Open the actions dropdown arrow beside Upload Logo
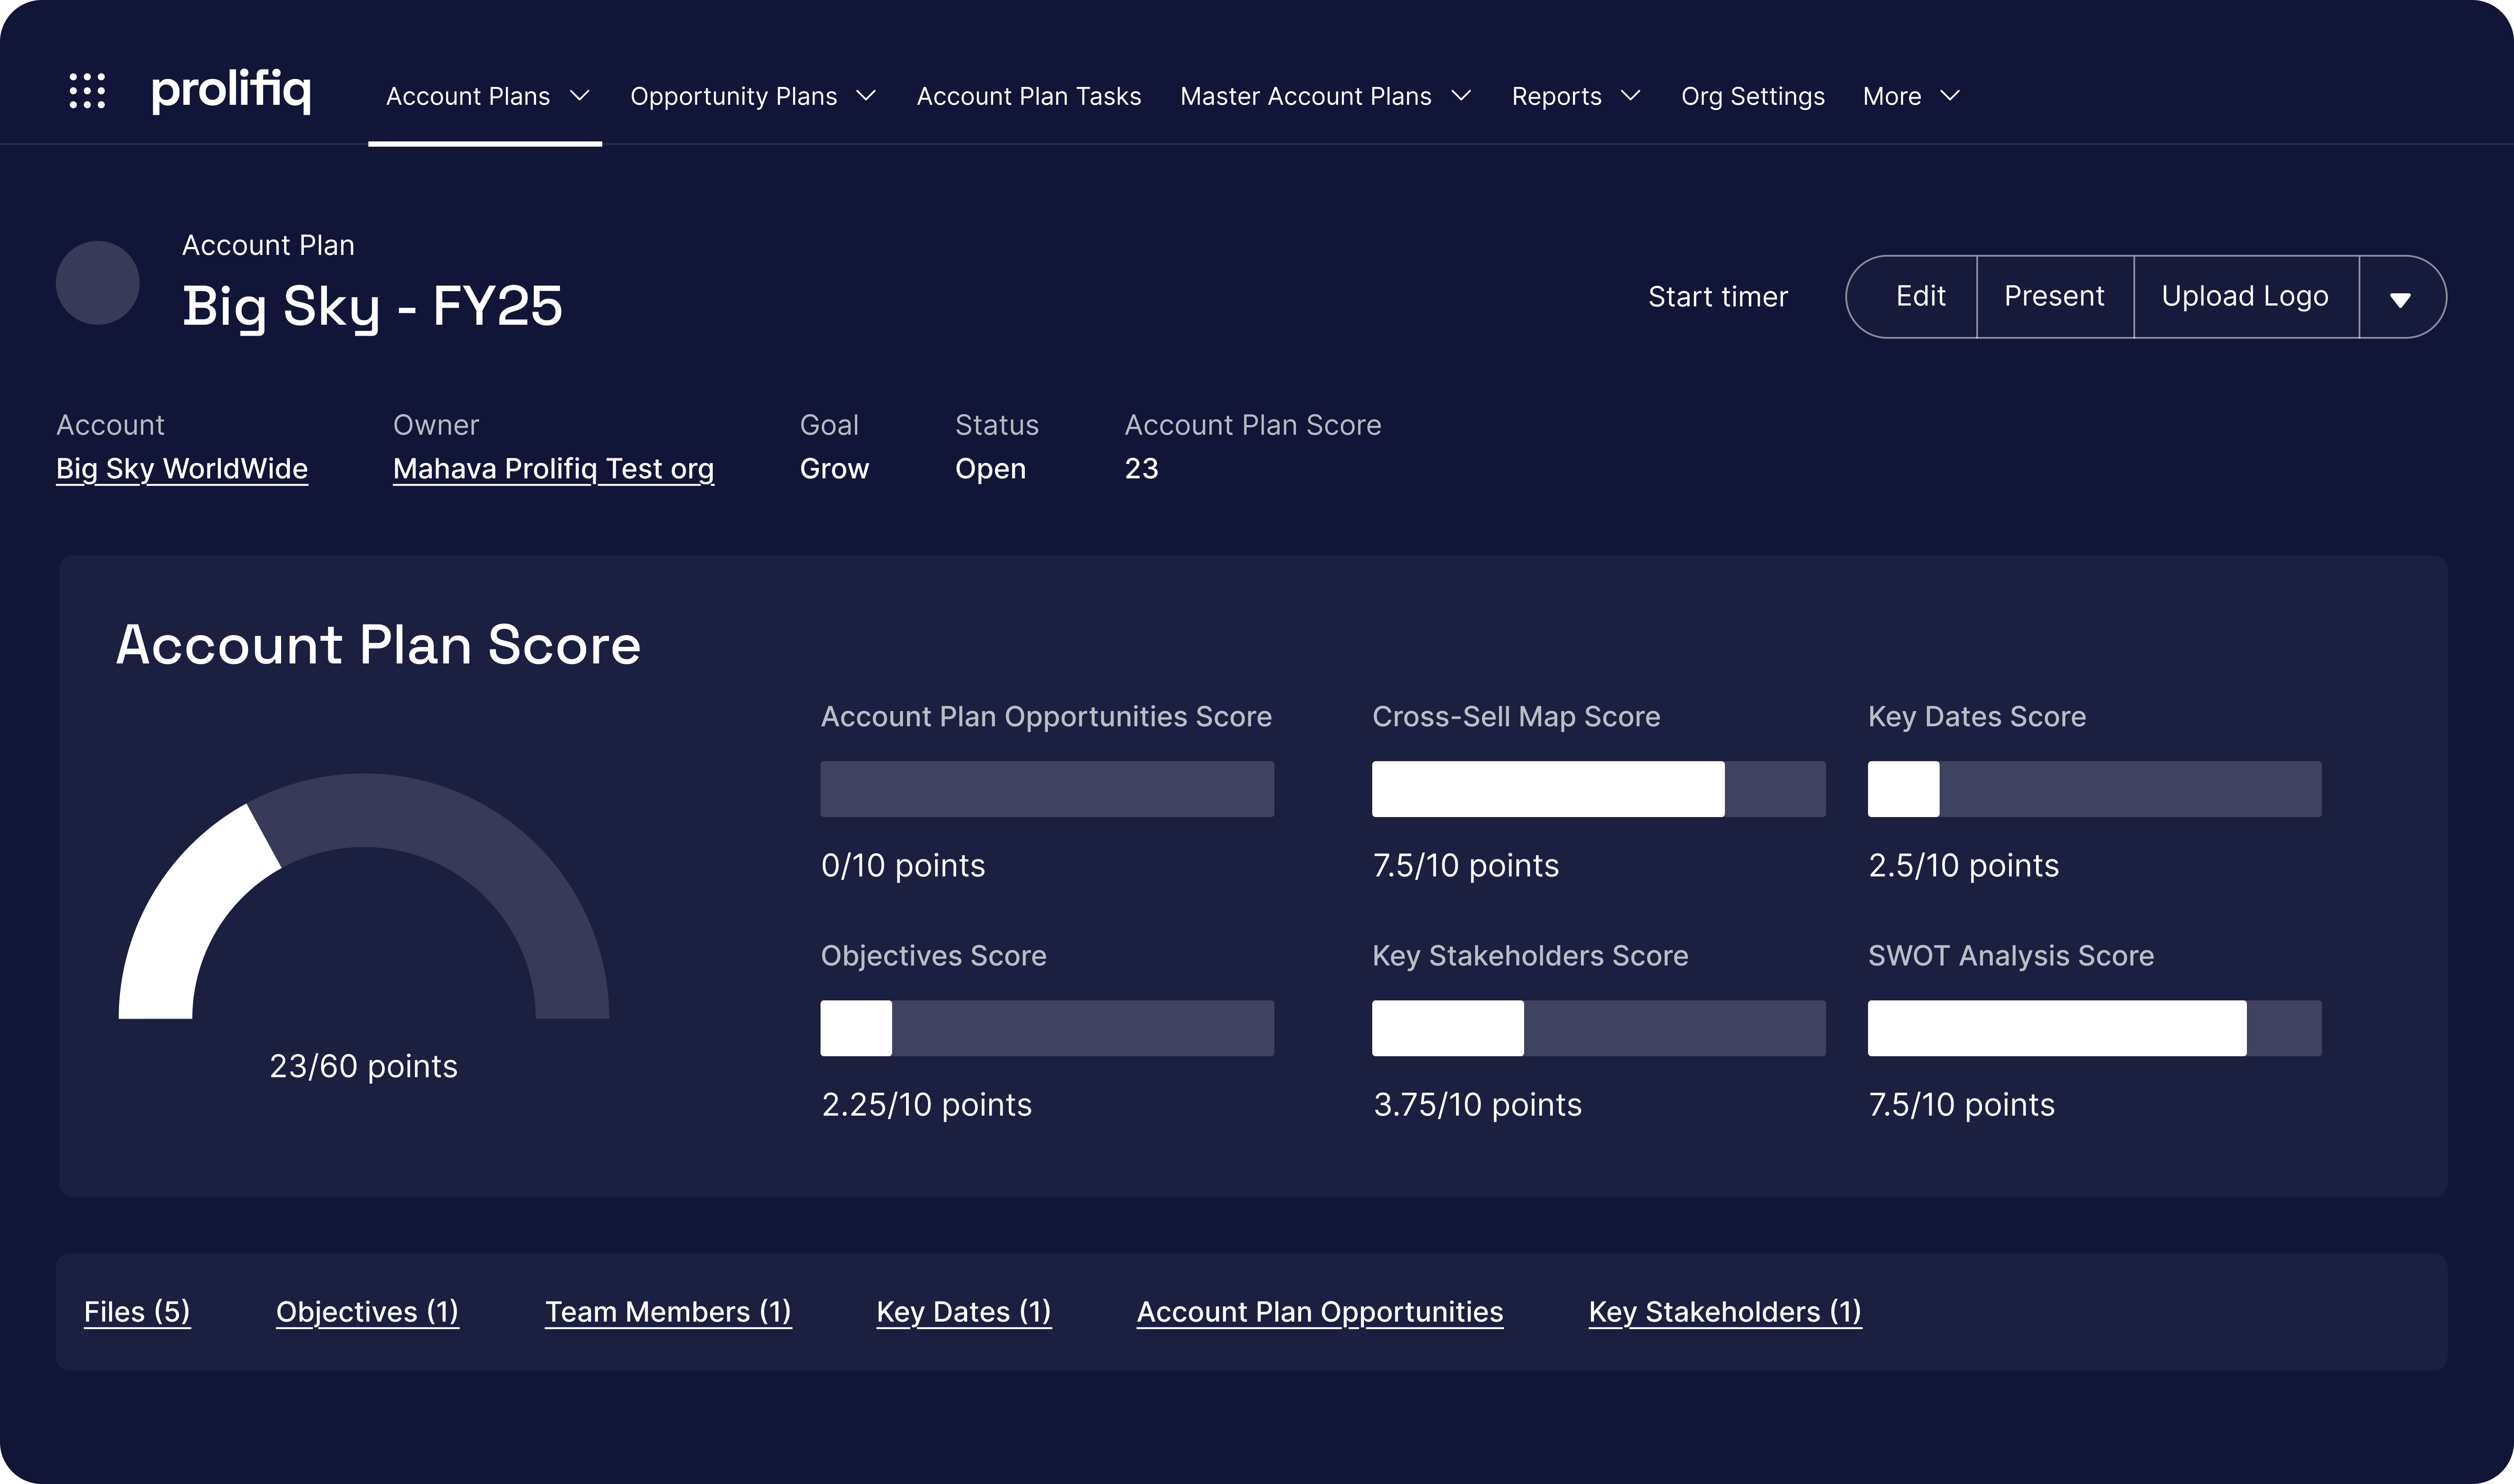2514x1484 pixels. [2400, 298]
